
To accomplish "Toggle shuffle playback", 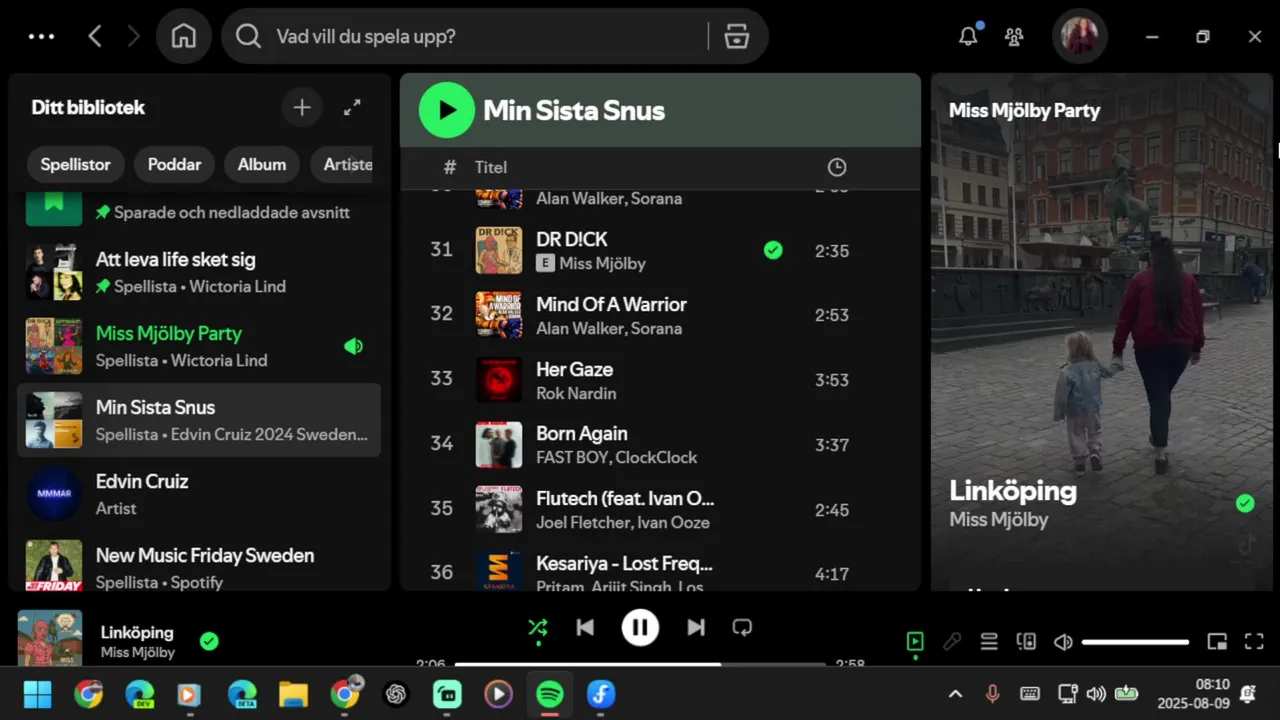I will pos(538,628).
